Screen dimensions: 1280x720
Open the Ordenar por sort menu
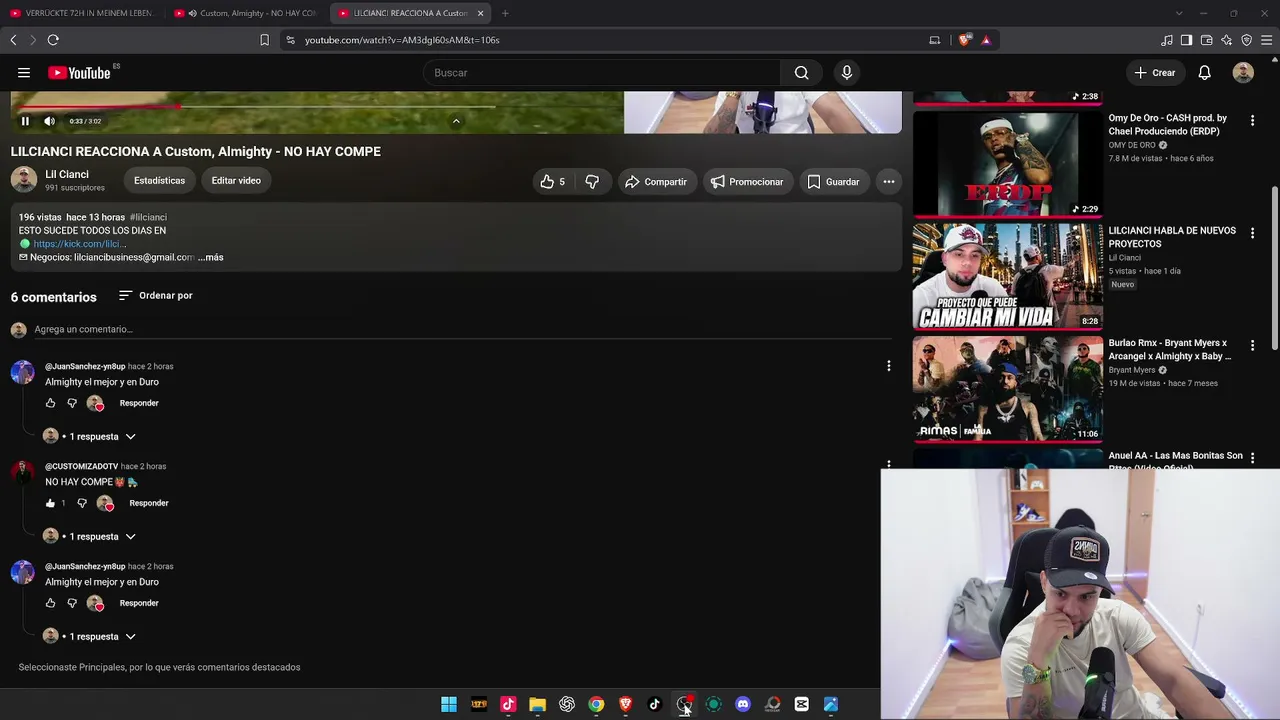click(x=156, y=296)
